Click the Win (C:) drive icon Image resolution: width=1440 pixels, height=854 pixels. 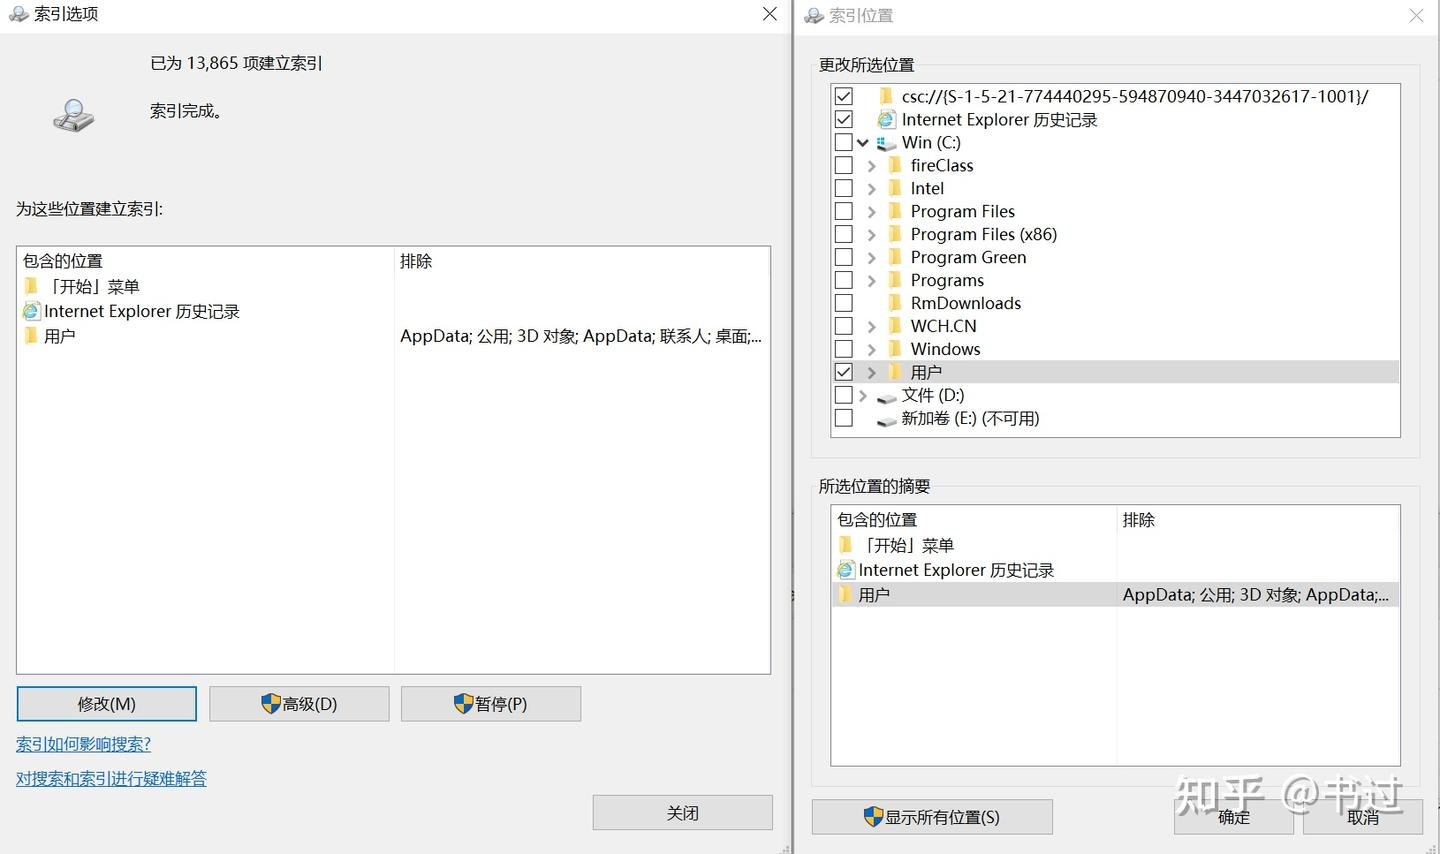tap(886, 143)
